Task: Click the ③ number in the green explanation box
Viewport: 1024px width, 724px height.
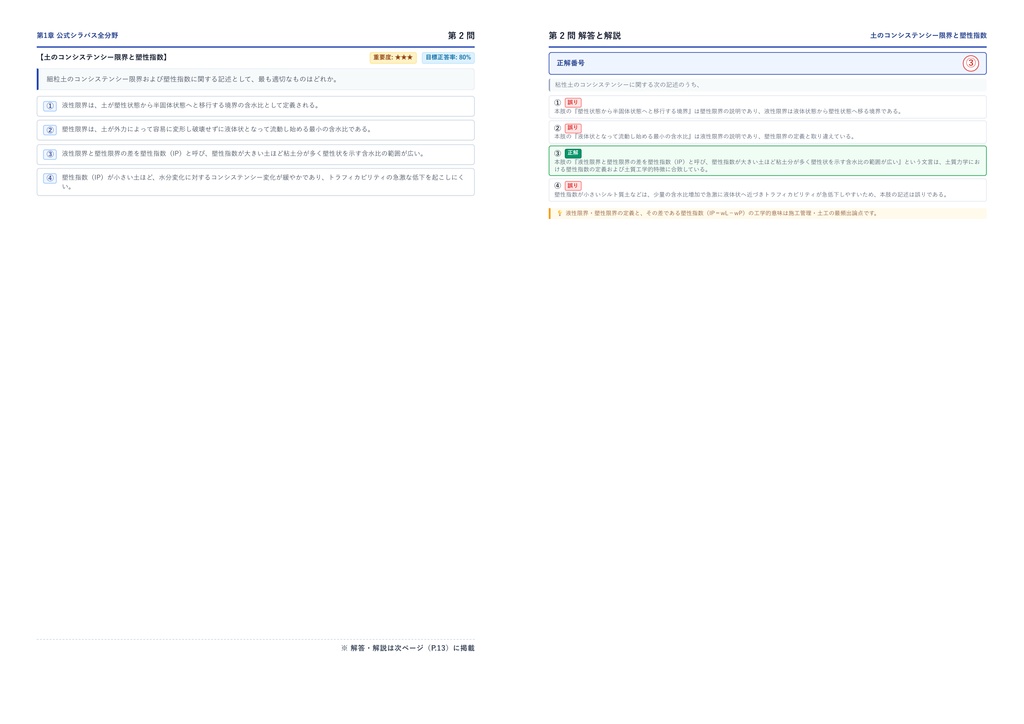Action: [557, 153]
